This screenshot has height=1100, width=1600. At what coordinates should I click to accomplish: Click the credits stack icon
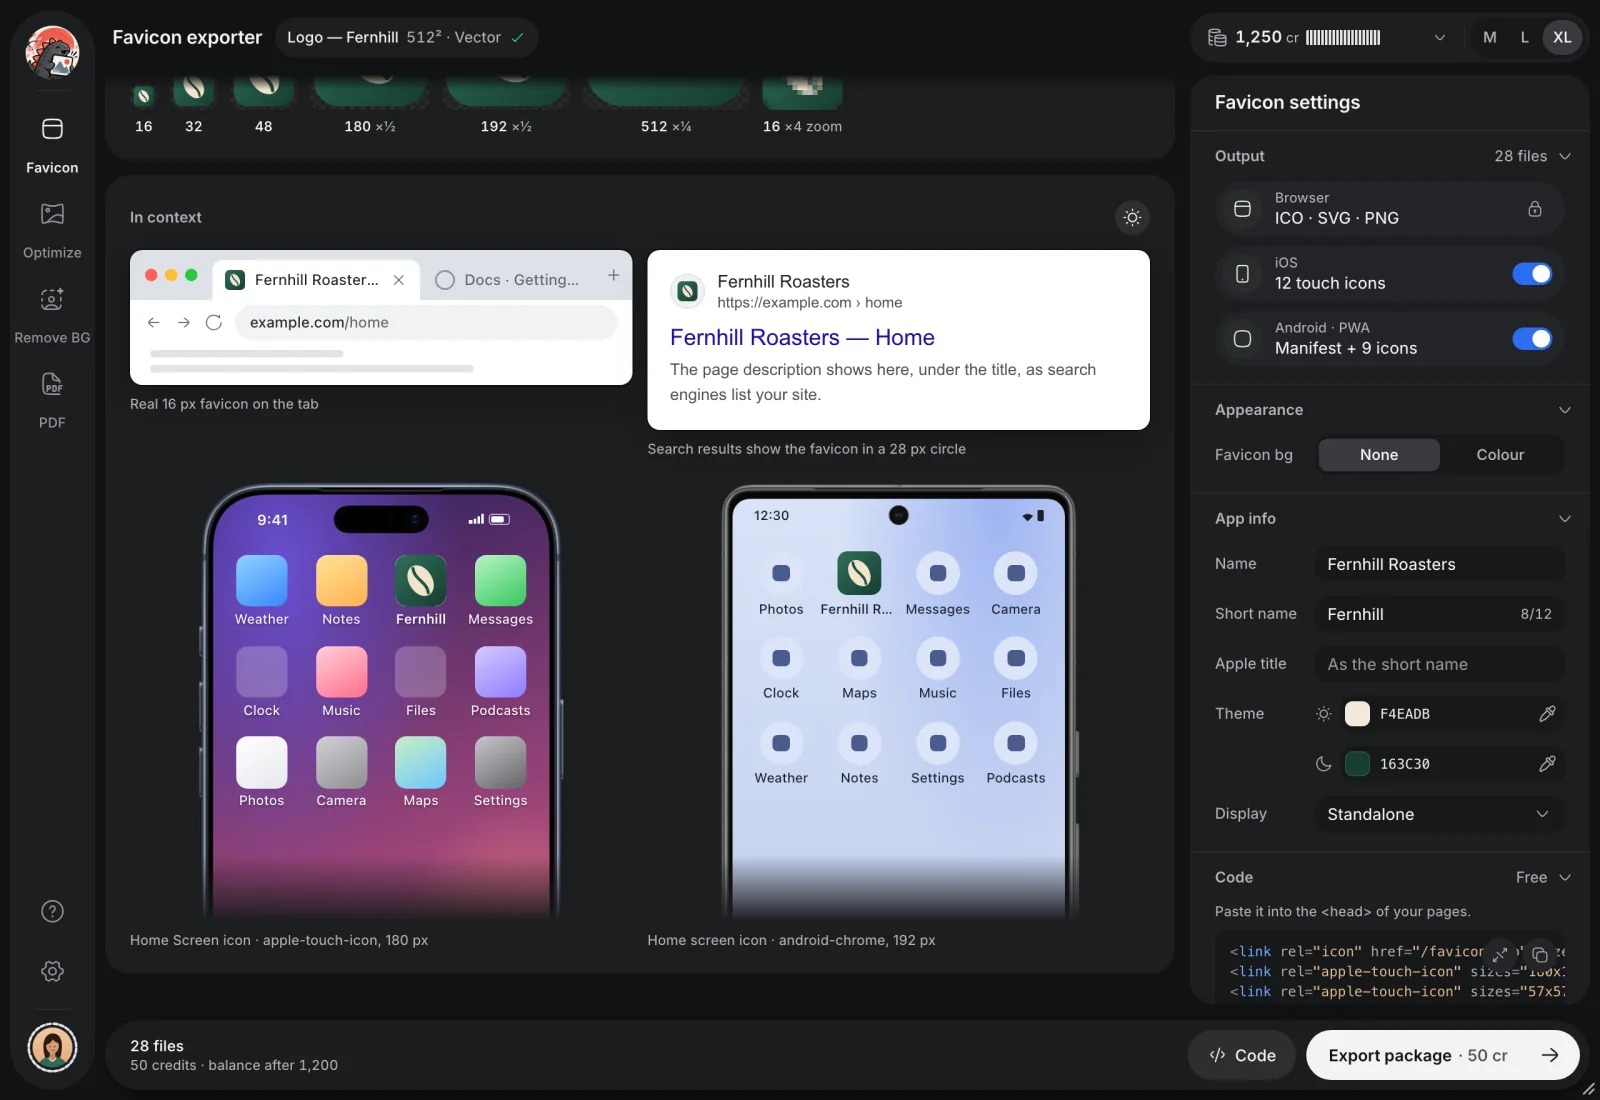point(1217,37)
